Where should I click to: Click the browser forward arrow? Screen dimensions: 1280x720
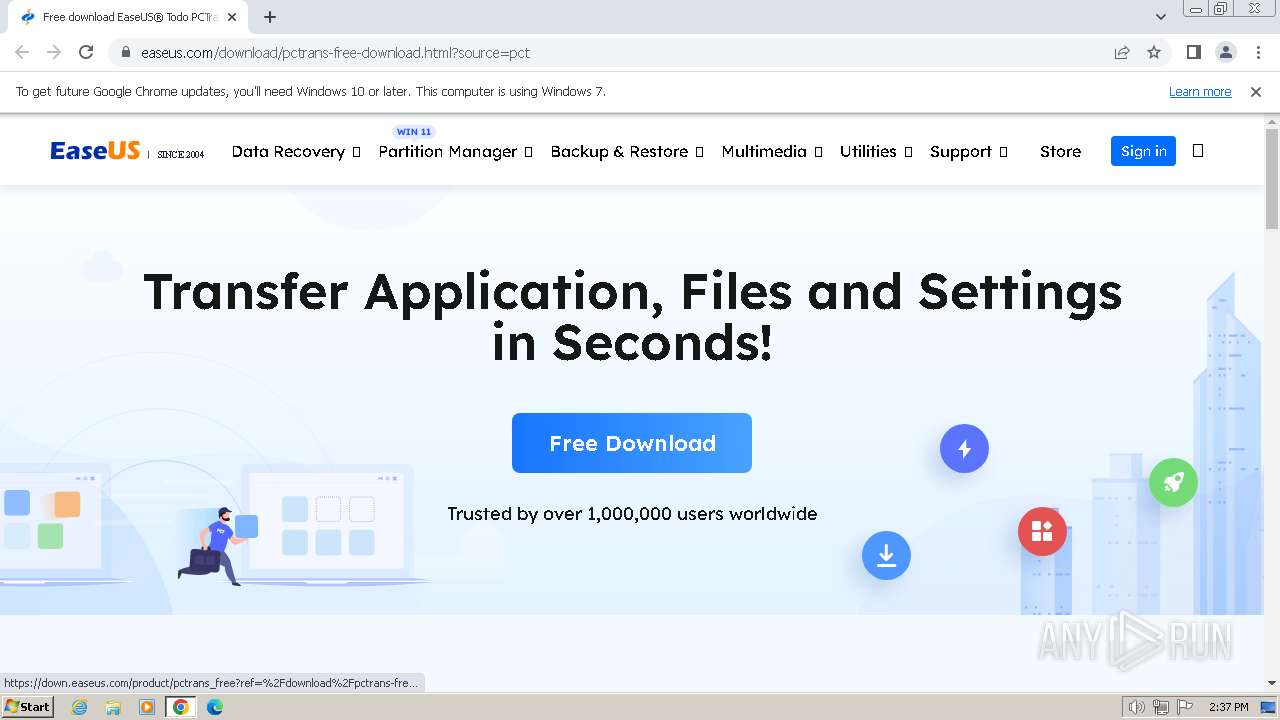pos(54,52)
